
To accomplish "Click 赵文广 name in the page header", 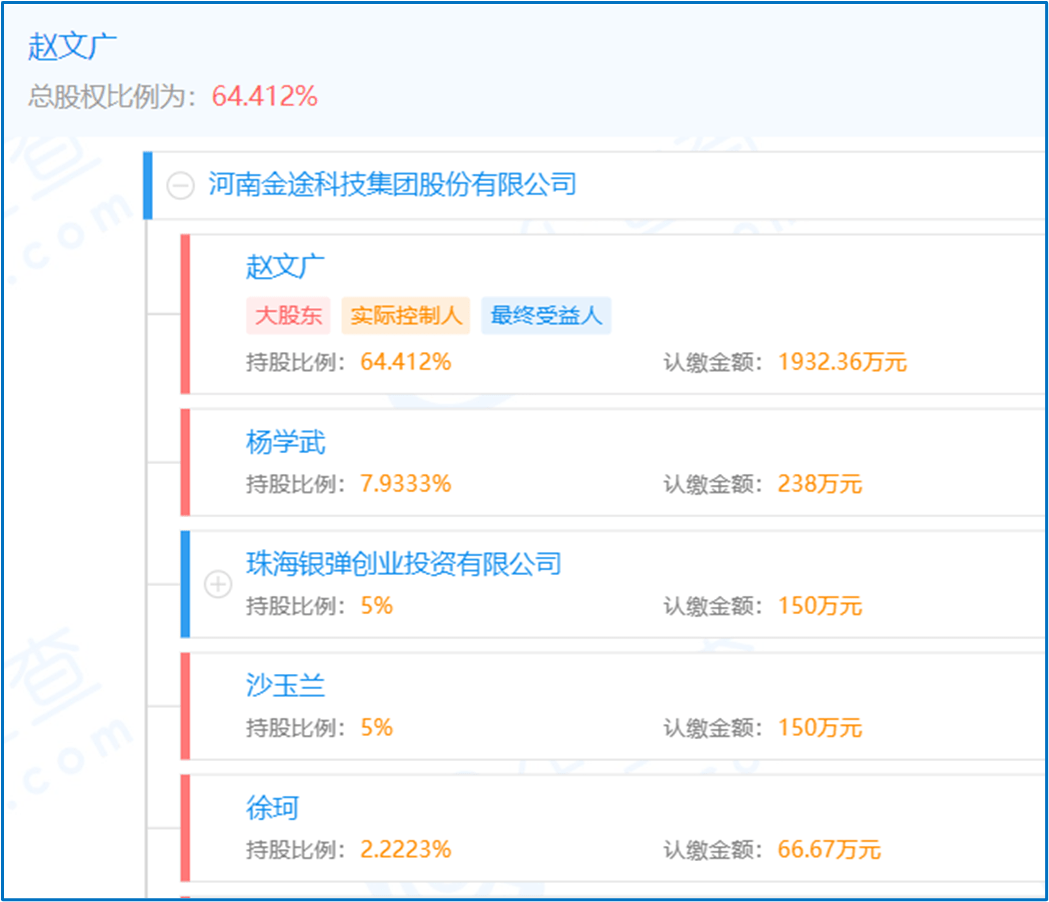I will 73,48.
